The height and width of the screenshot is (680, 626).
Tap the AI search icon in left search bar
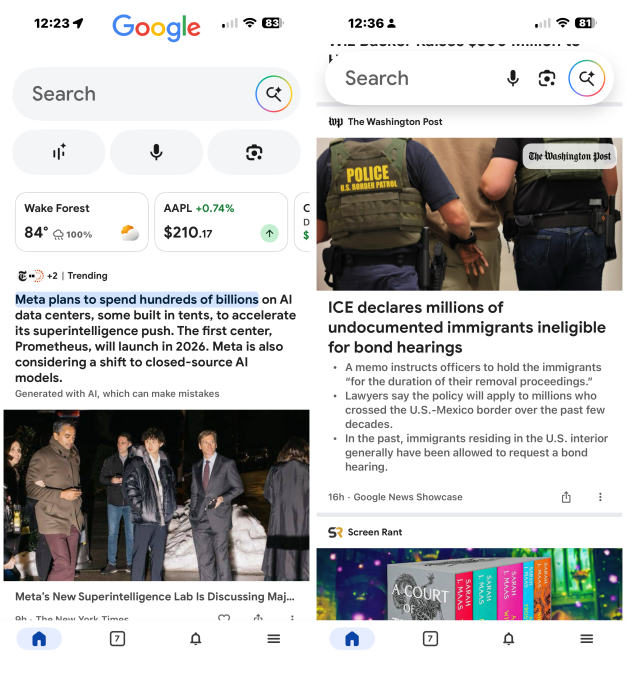(x=273, y=94)
